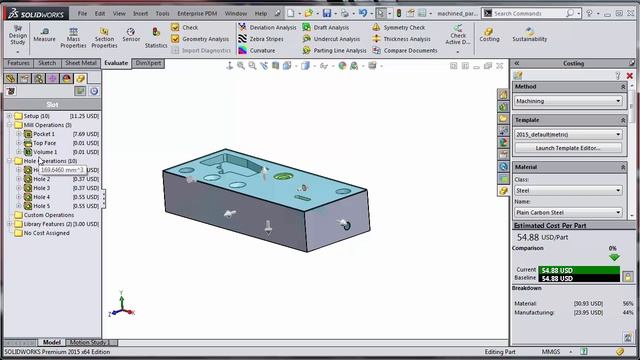This screenshot has height=360, width=640.
Task: Collapse the Template section
Action: point(623,120)
